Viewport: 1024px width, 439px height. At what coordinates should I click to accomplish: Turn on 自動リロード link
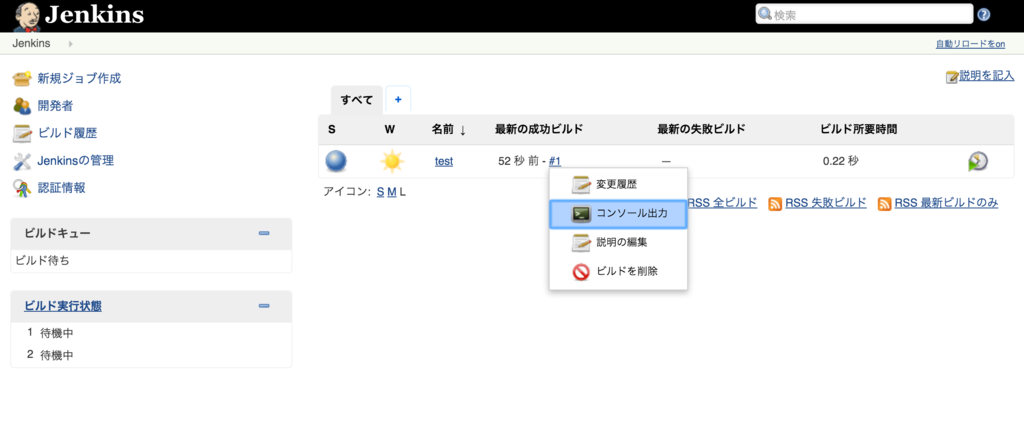click(x=970, y=44)
